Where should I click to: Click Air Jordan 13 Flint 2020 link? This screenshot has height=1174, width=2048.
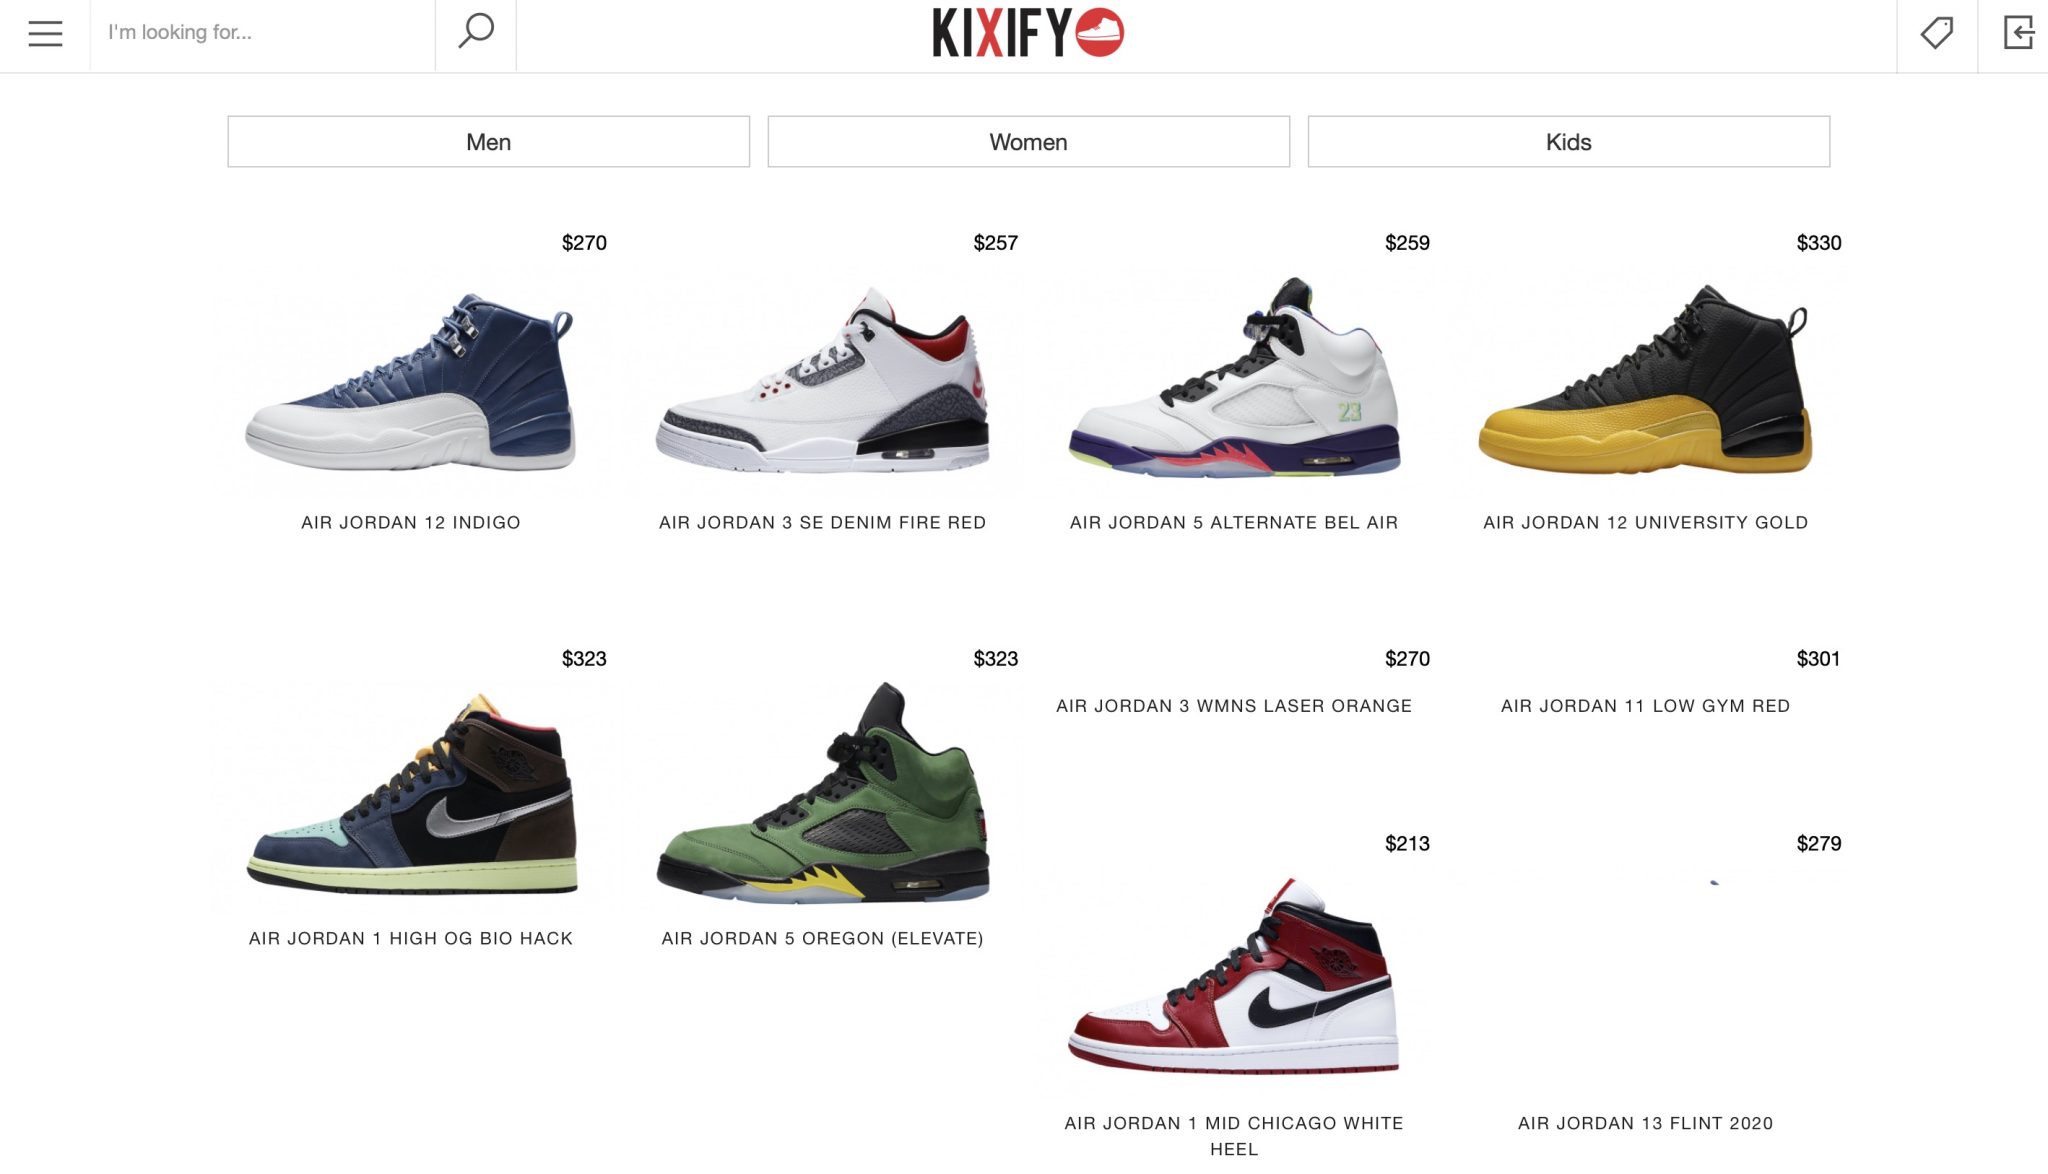1645,1123
